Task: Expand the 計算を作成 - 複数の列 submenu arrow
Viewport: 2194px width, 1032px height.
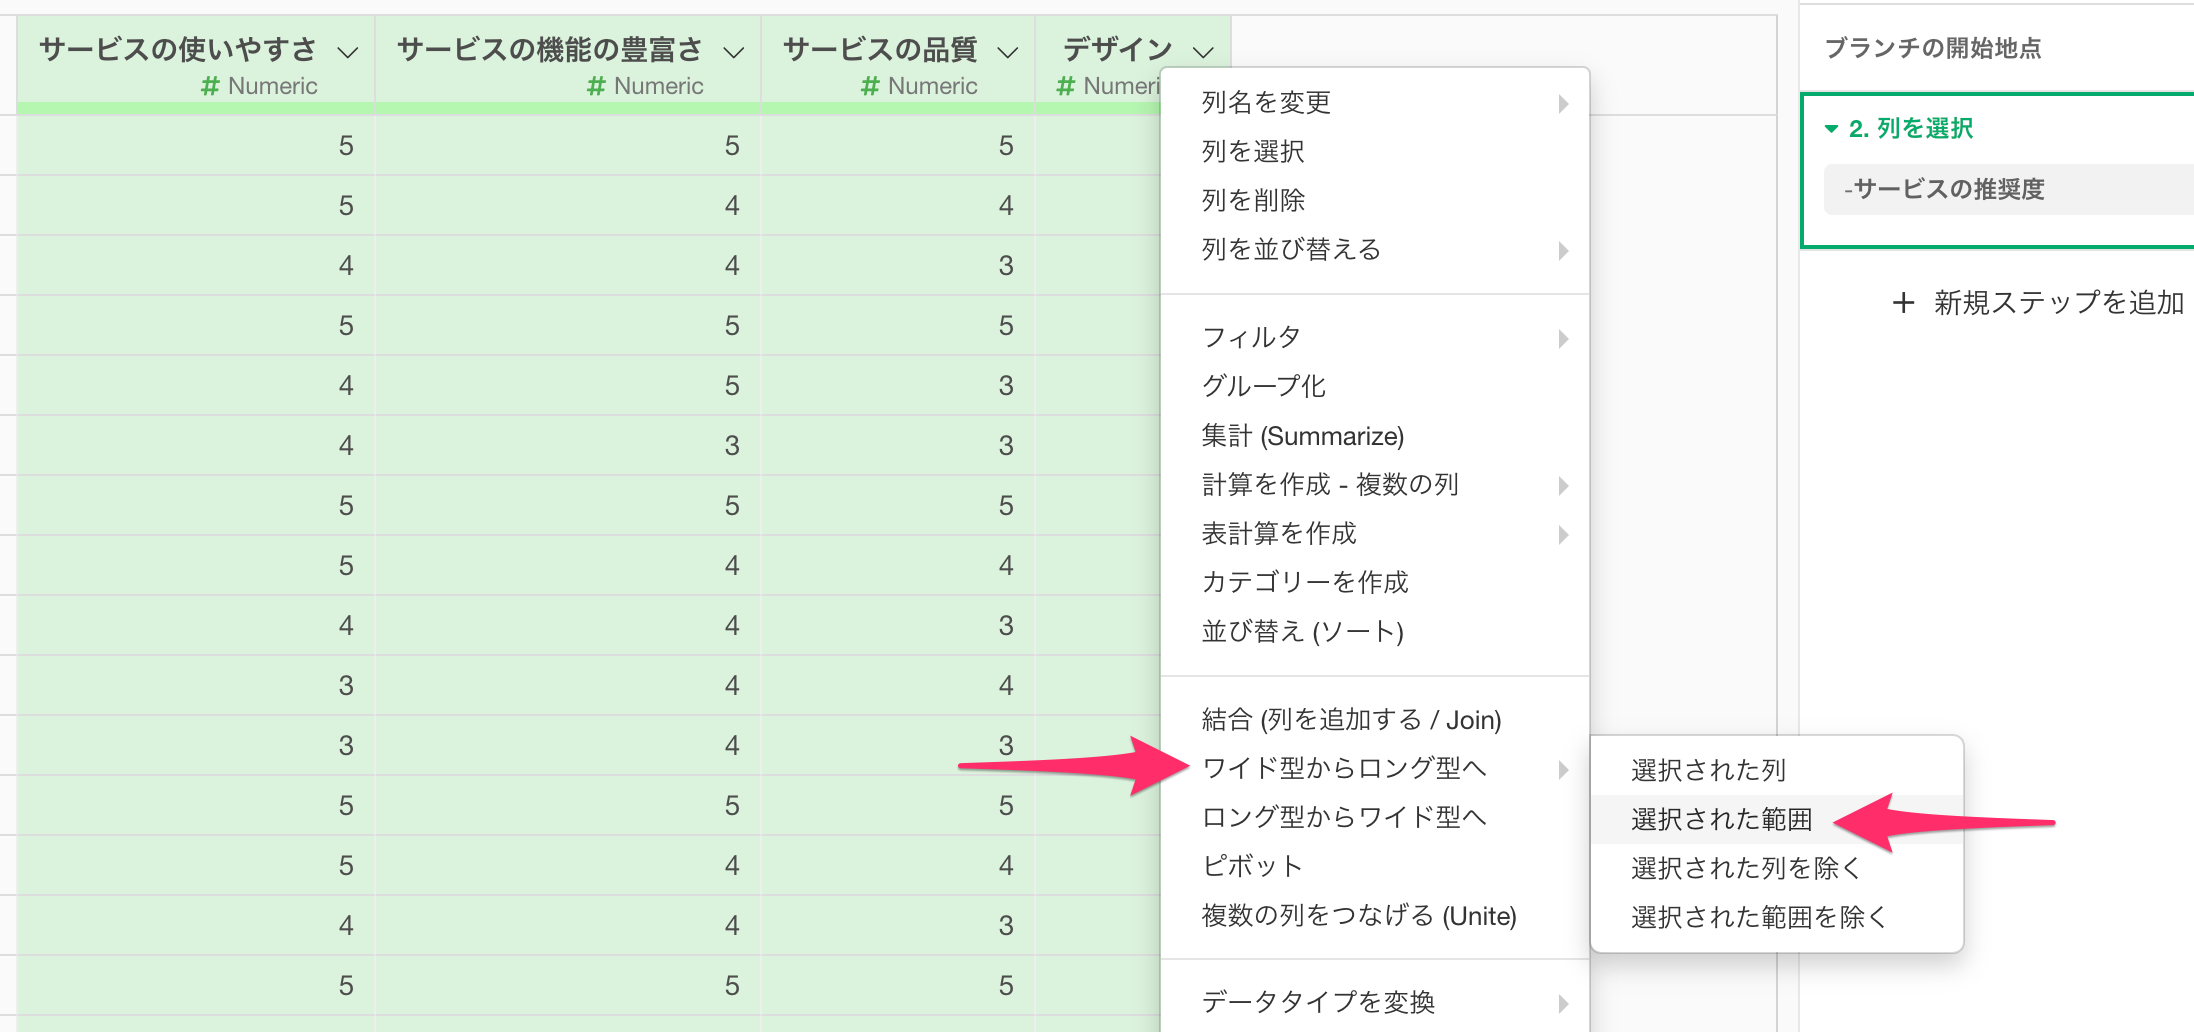Action: point(1563,485)
